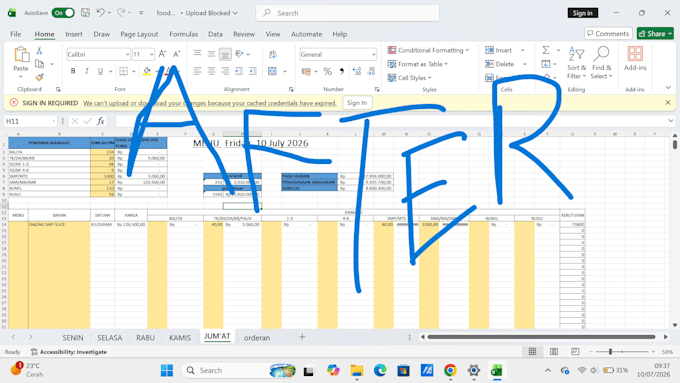
Task: Align text to the left
Action: 197,71
